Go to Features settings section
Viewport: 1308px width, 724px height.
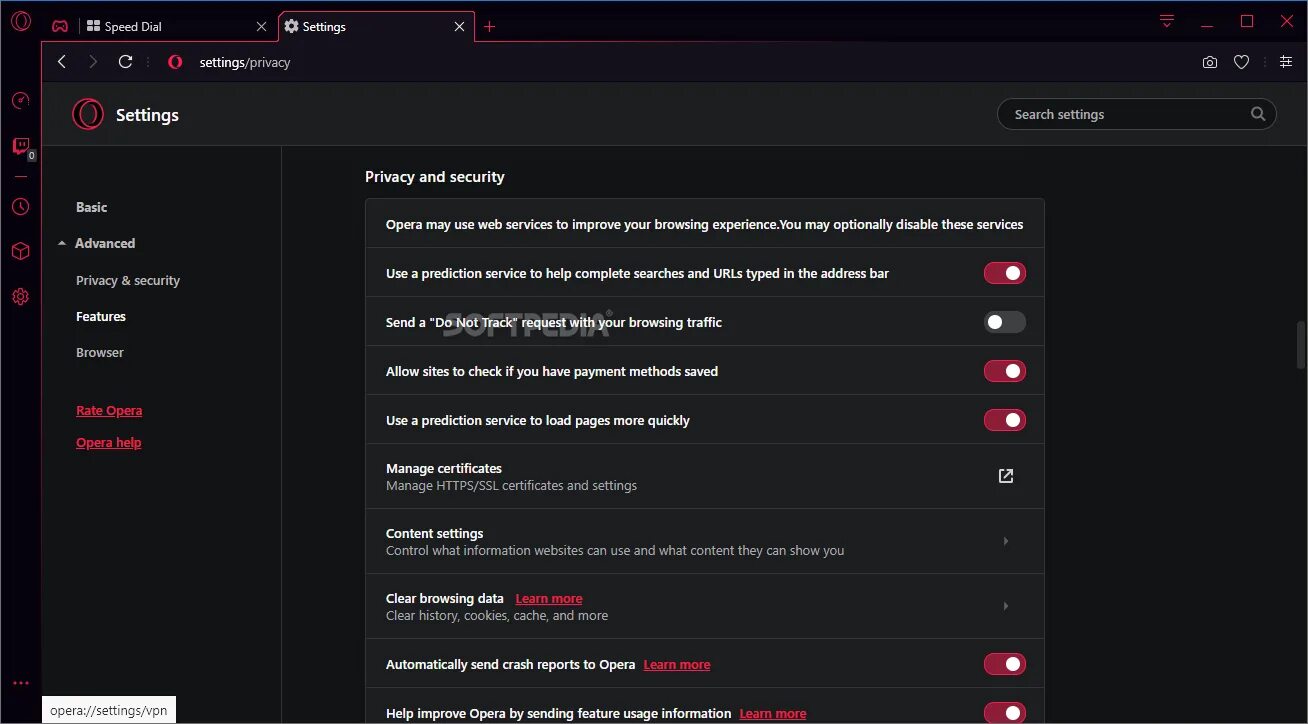point(101,316)
